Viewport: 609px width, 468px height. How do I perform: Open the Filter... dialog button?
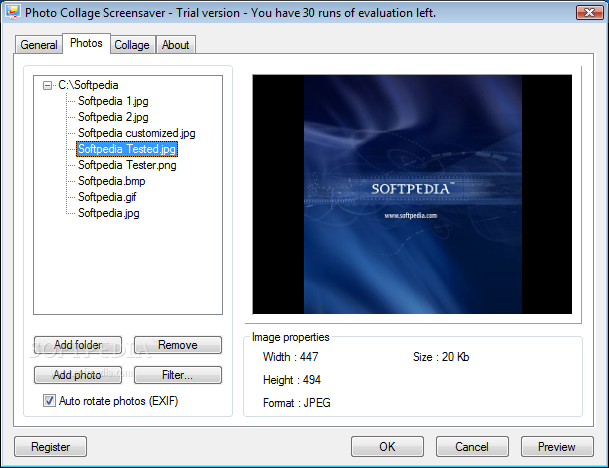(178, 375)
